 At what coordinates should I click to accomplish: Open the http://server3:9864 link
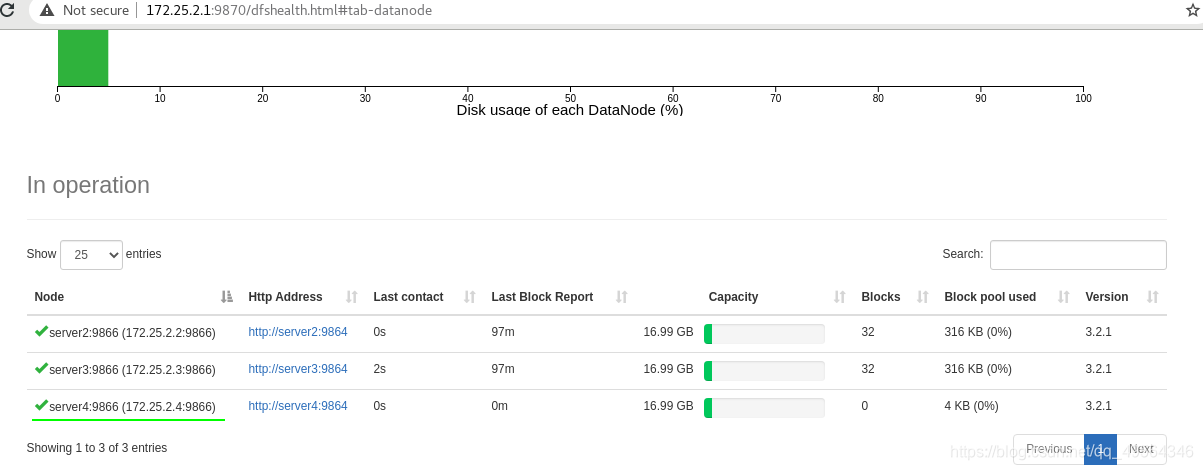(x=298, y=369)
